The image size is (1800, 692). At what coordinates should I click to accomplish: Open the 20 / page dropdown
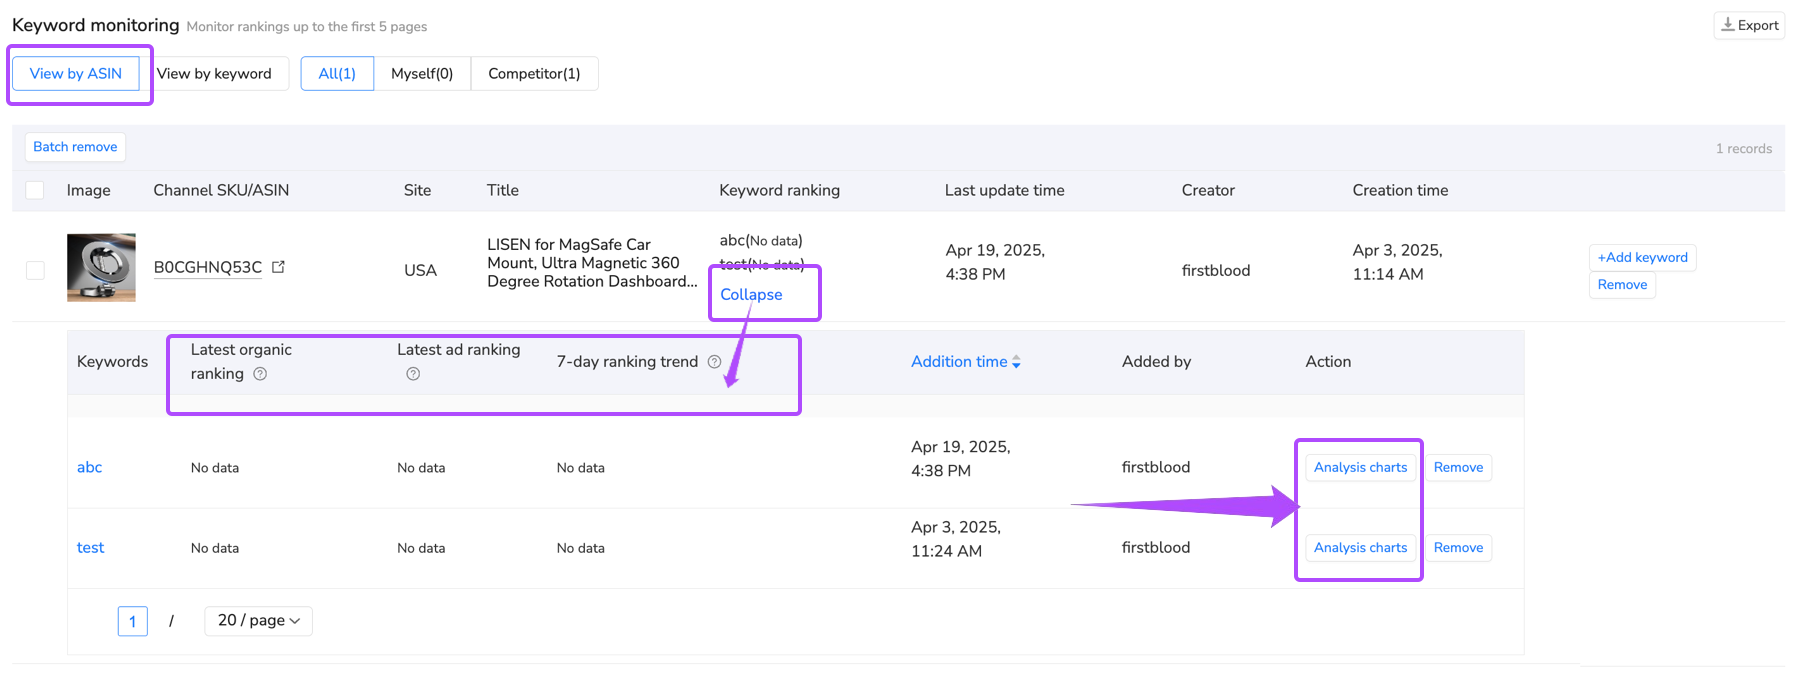[x=258, y=621]
